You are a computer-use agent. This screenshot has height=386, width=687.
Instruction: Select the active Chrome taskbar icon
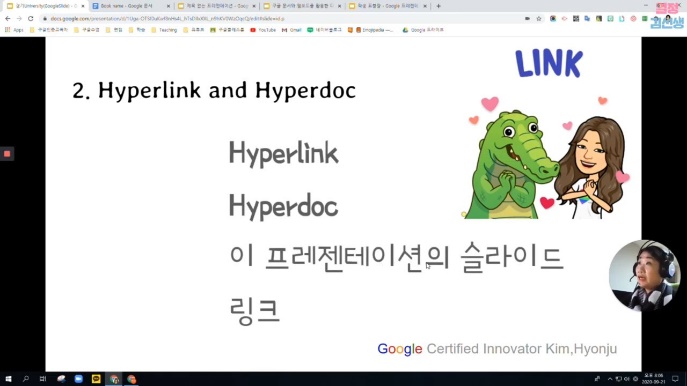pyautogui.click(x=114, y=379)
